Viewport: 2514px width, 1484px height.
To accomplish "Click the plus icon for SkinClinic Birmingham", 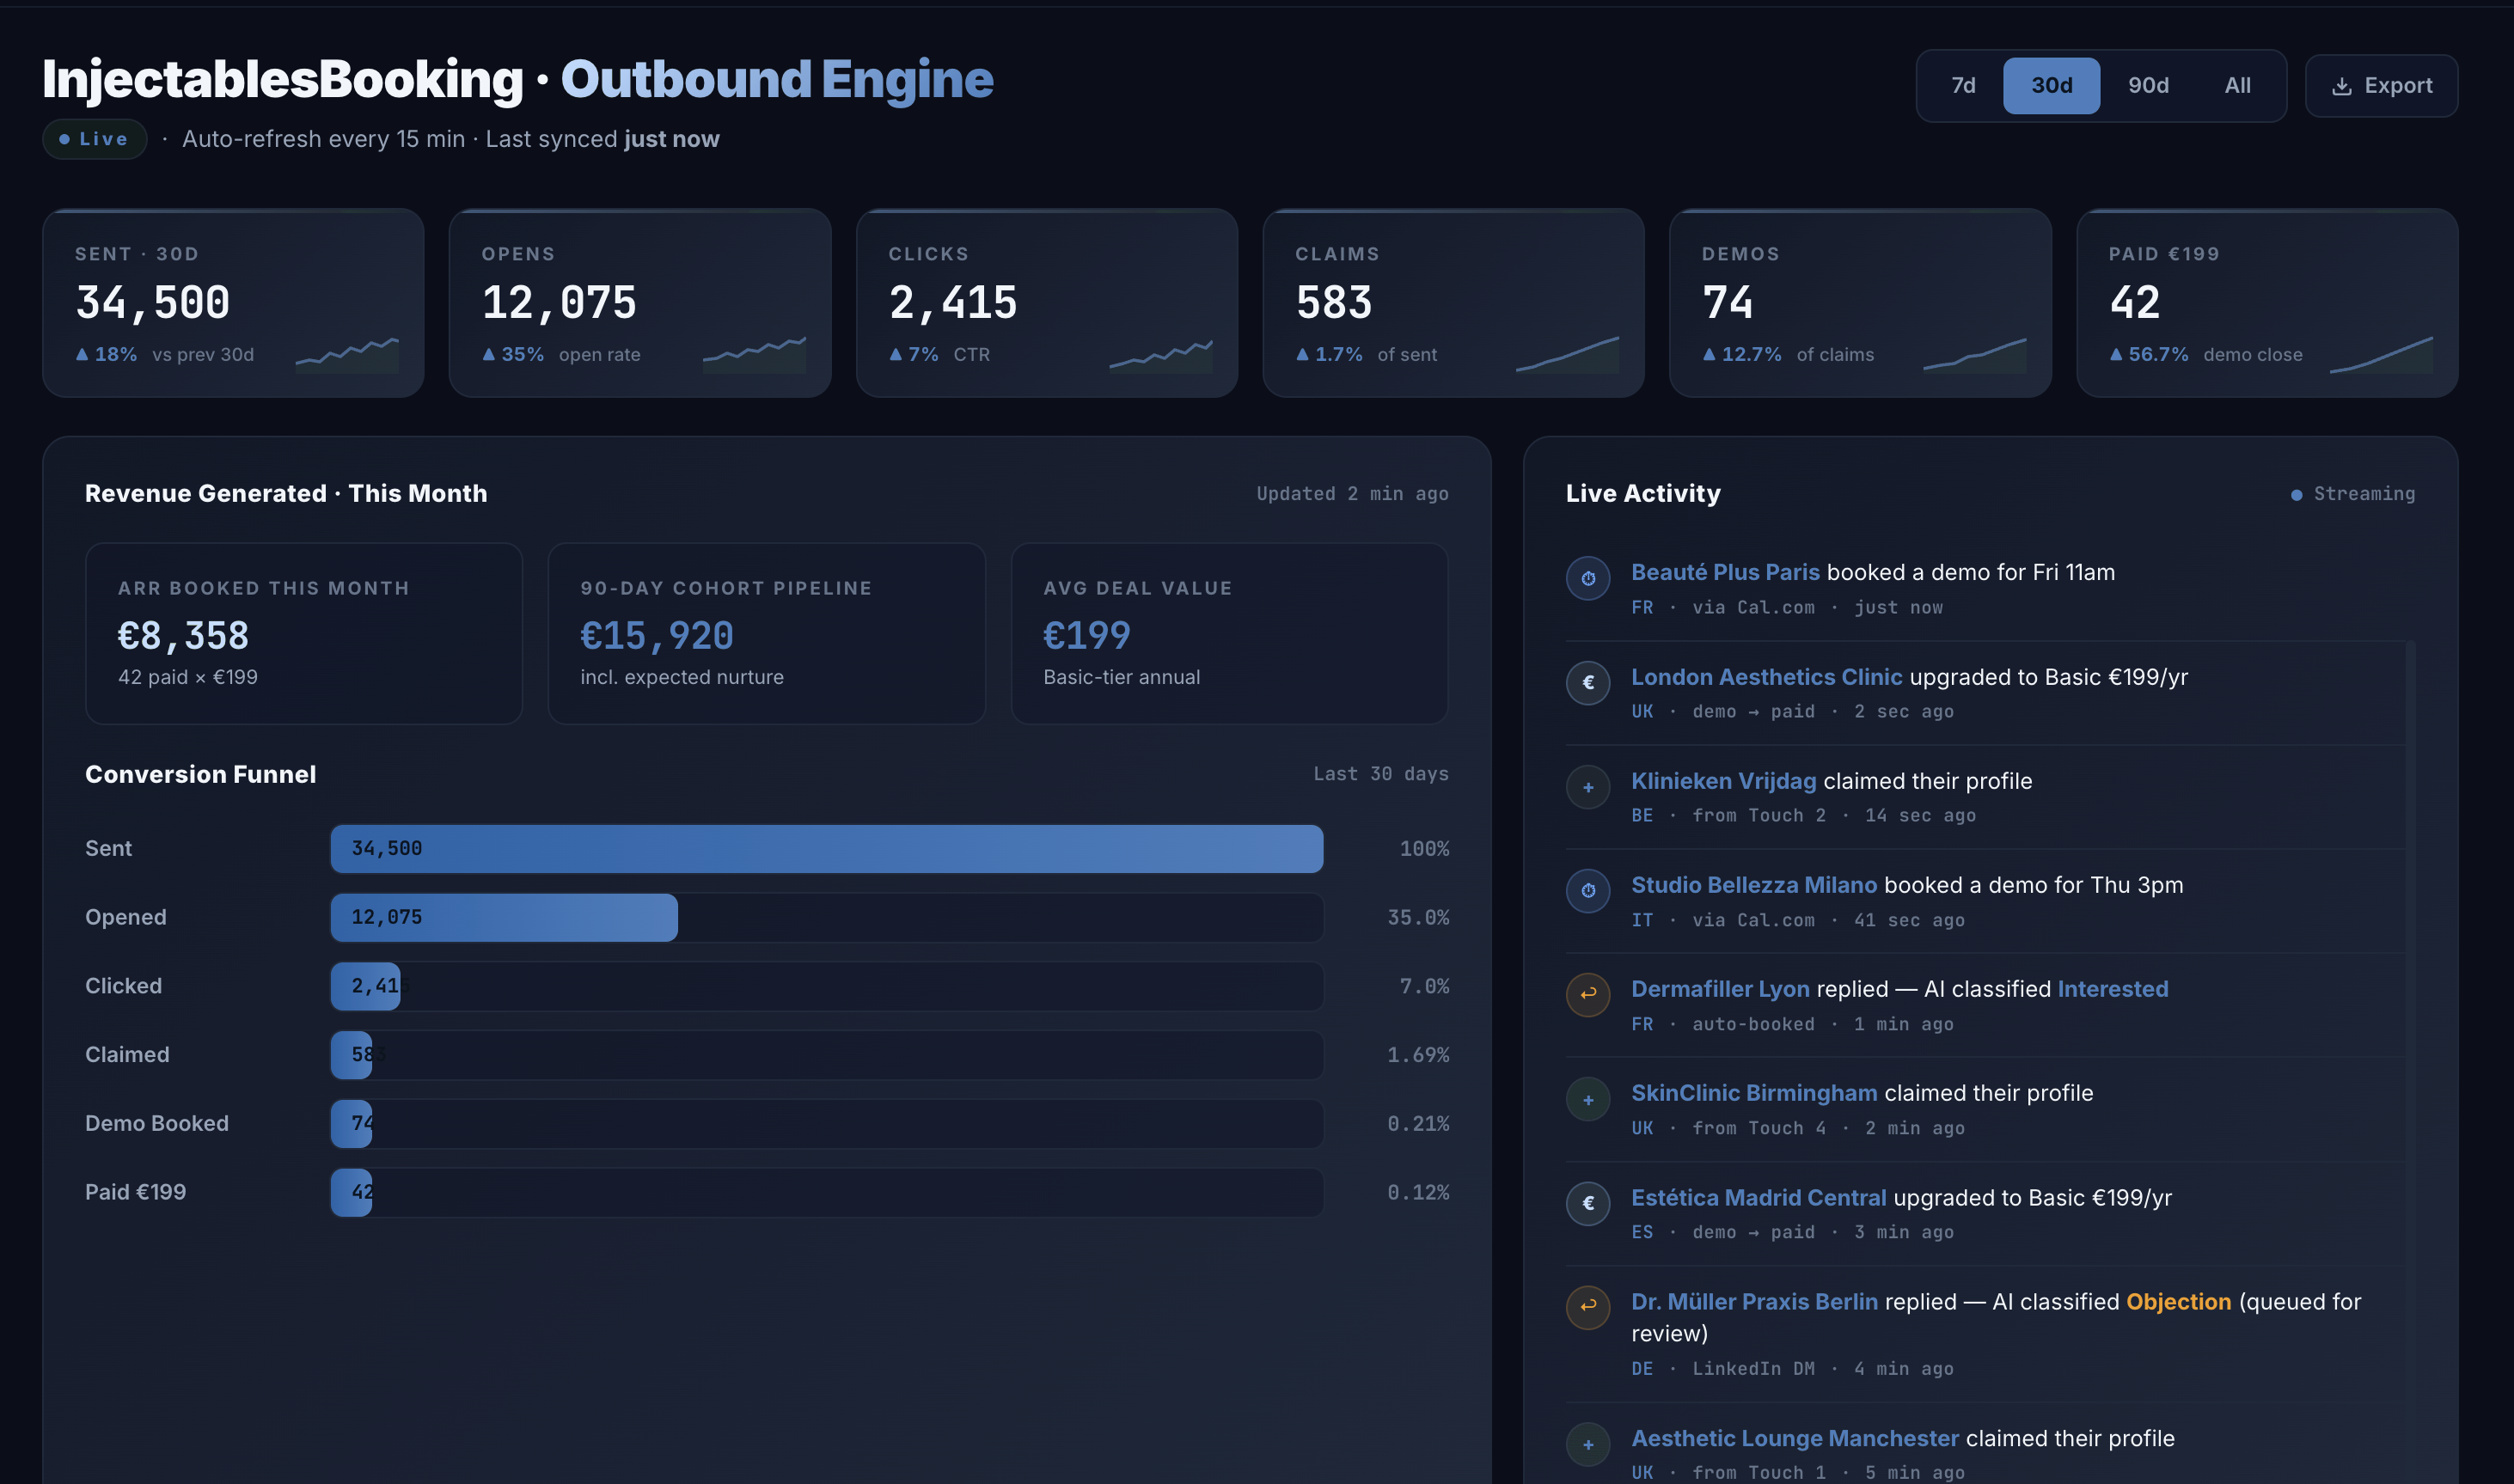I will [1588, 1099].
